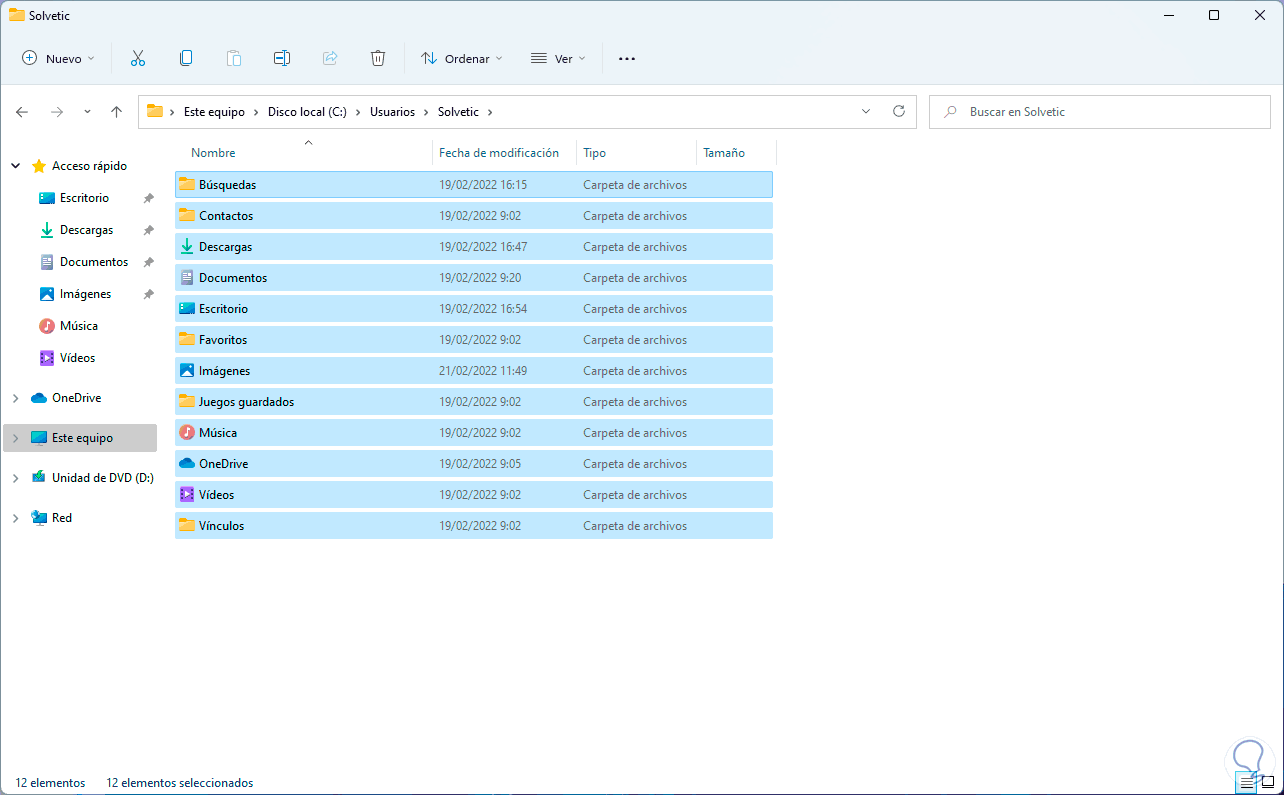This screenshot has width=1284, height=795.
Task: Click the Cut scissors icon
Action: pos(138,59)
